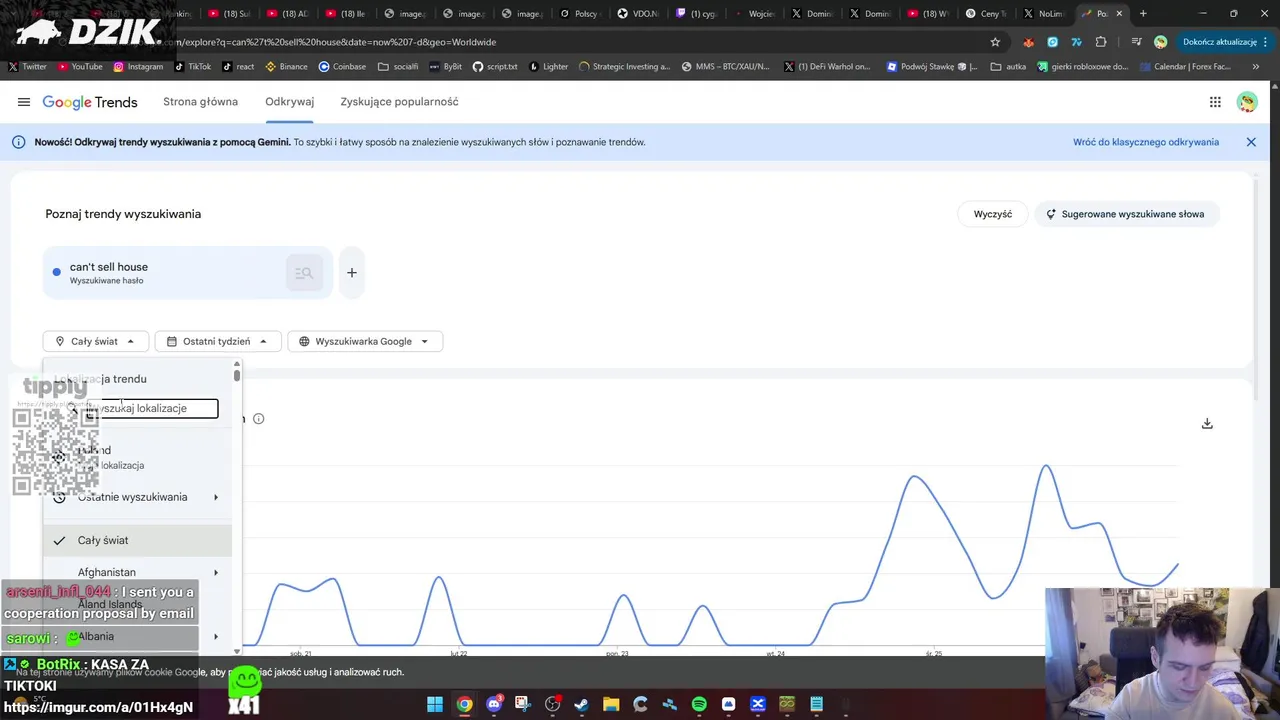Go to Strona główna tab
The image size is (1280, 720).
point(200,102)
